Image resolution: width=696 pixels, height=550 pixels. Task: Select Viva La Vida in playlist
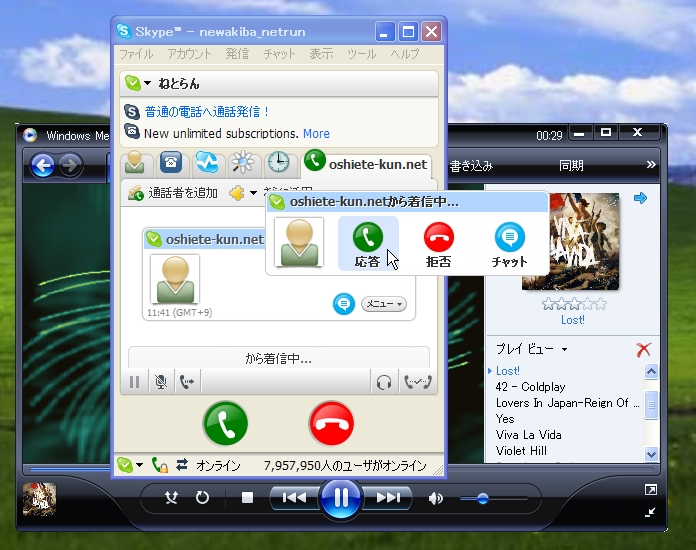[528, 435]
